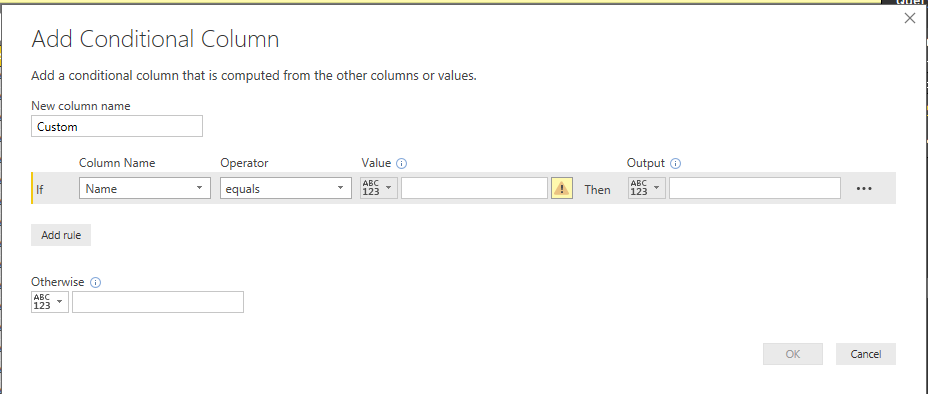Click the Cancel button
The height and width of the screenshot is (394, 928).
[x=866, y=354]
